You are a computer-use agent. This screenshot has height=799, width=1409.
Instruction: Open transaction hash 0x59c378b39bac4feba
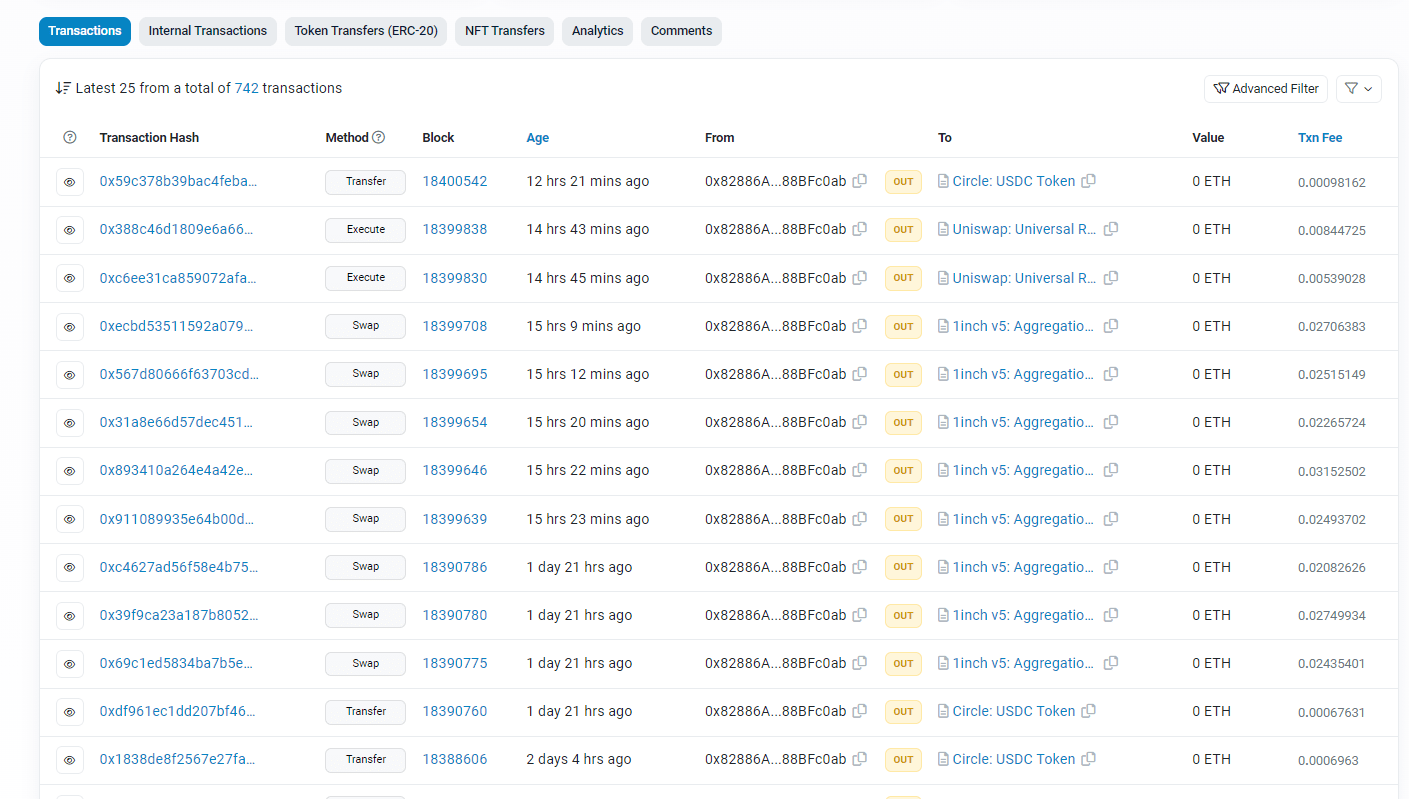pos(178,181)
